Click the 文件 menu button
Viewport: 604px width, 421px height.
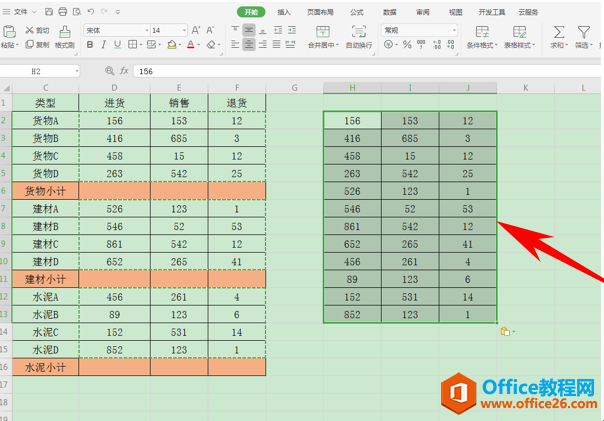pos(20,12)
